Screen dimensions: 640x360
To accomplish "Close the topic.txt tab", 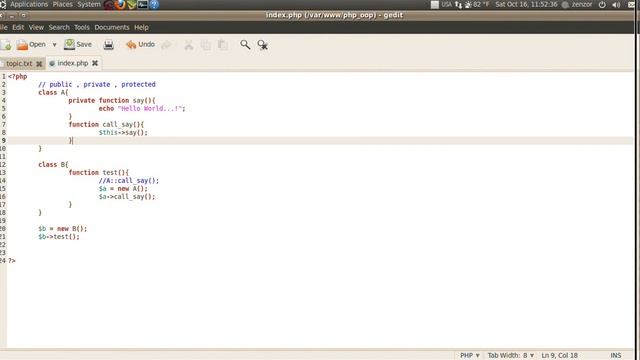I will [x=39, y=64].
